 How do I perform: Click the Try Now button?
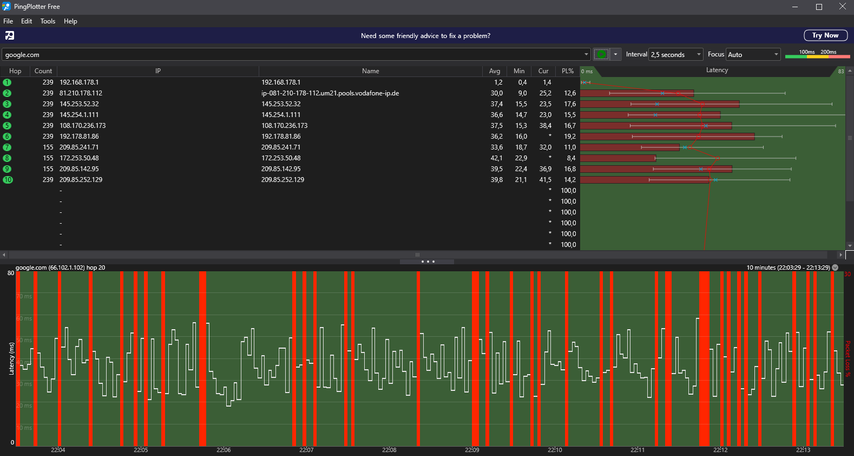(824, 35)
